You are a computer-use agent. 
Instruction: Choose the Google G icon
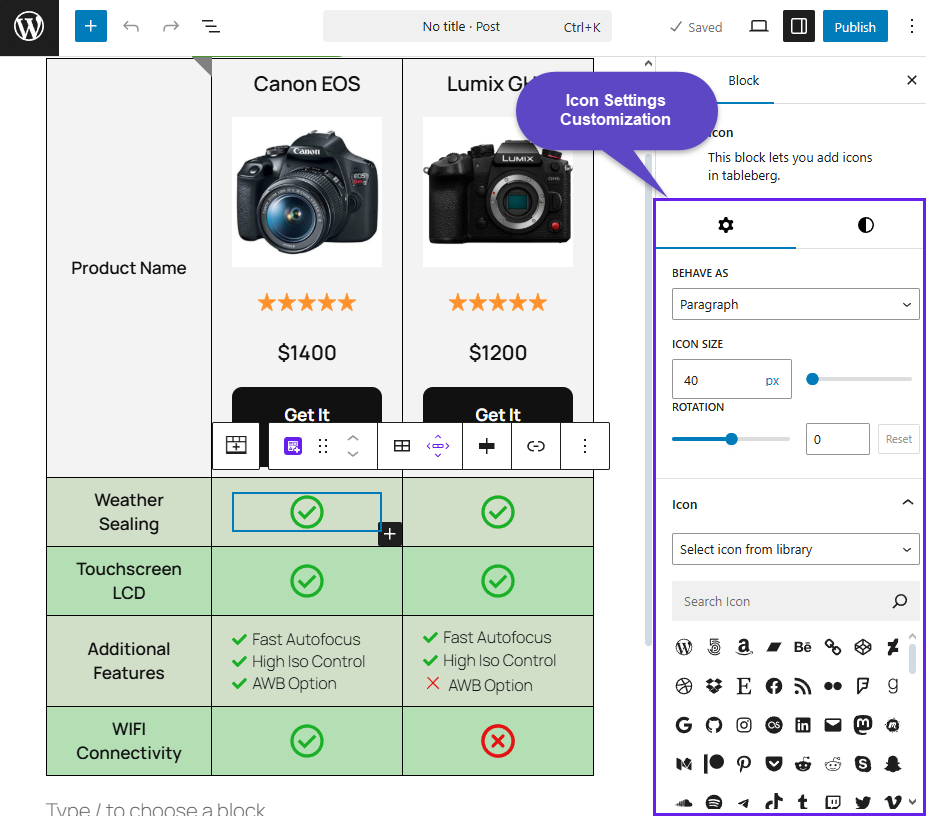(x=684, y=725)
